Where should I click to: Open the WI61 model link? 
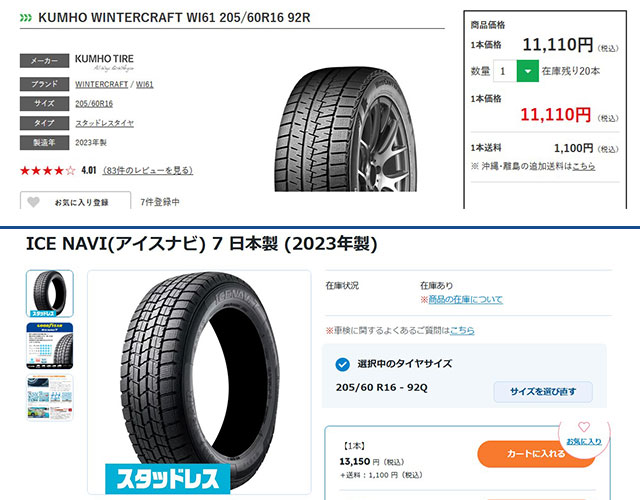click(144, 84)
